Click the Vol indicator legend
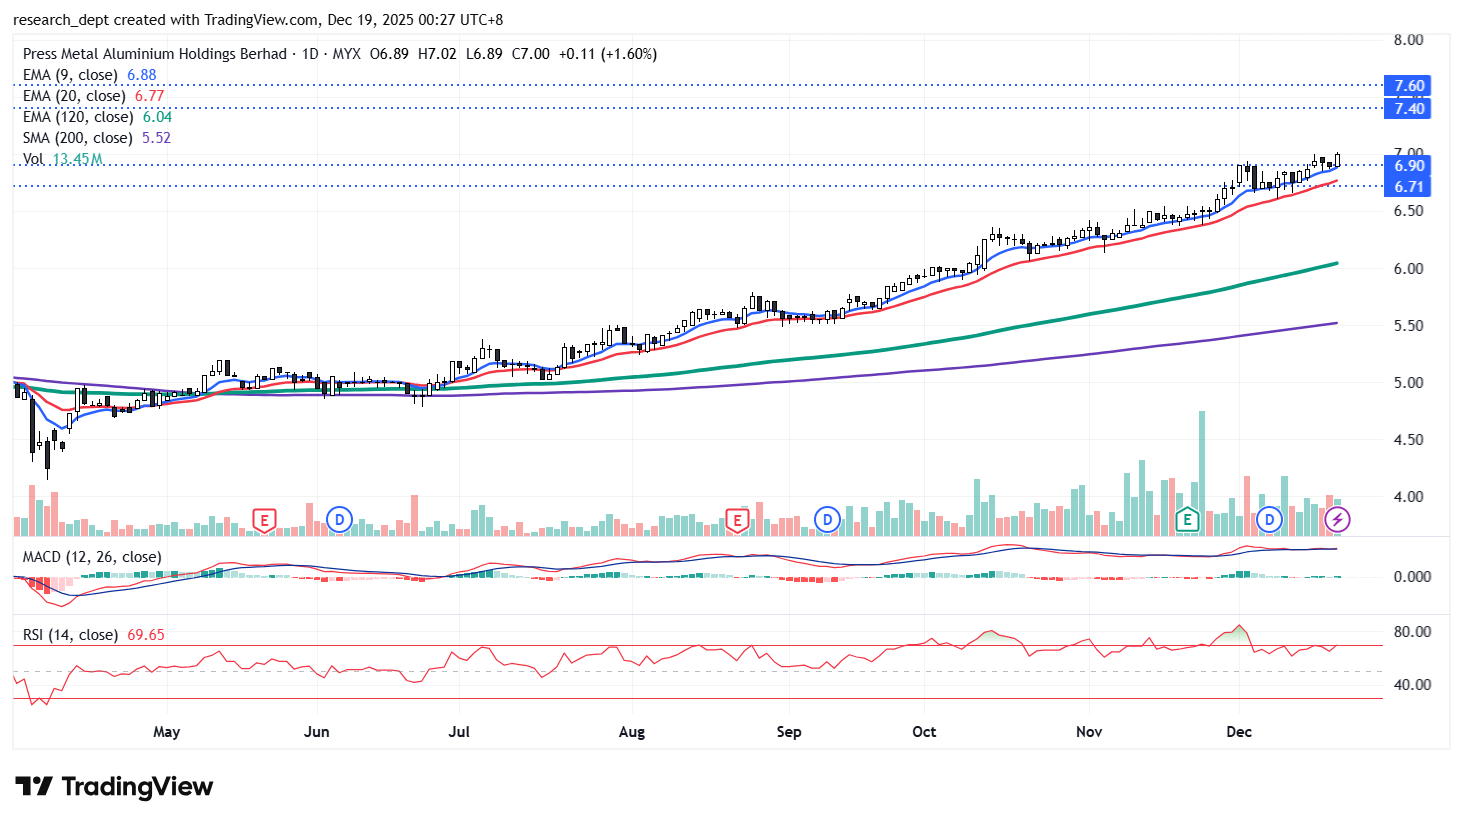The height and width of the screenshot is (824, 1463). tap(33, 159)
